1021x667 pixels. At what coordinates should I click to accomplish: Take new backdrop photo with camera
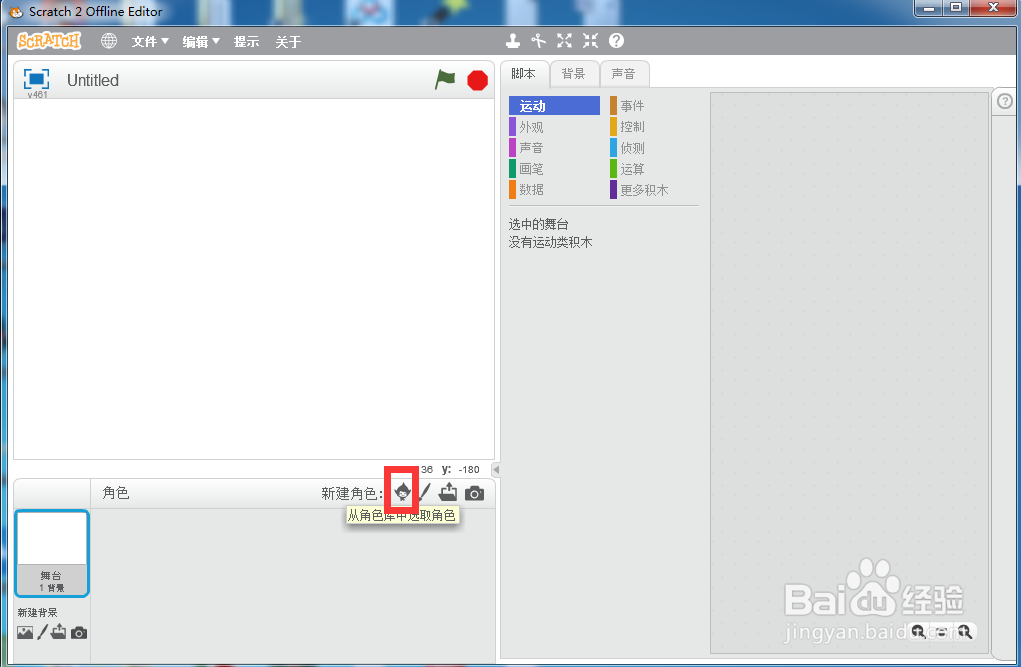click(x=79, y=632)
